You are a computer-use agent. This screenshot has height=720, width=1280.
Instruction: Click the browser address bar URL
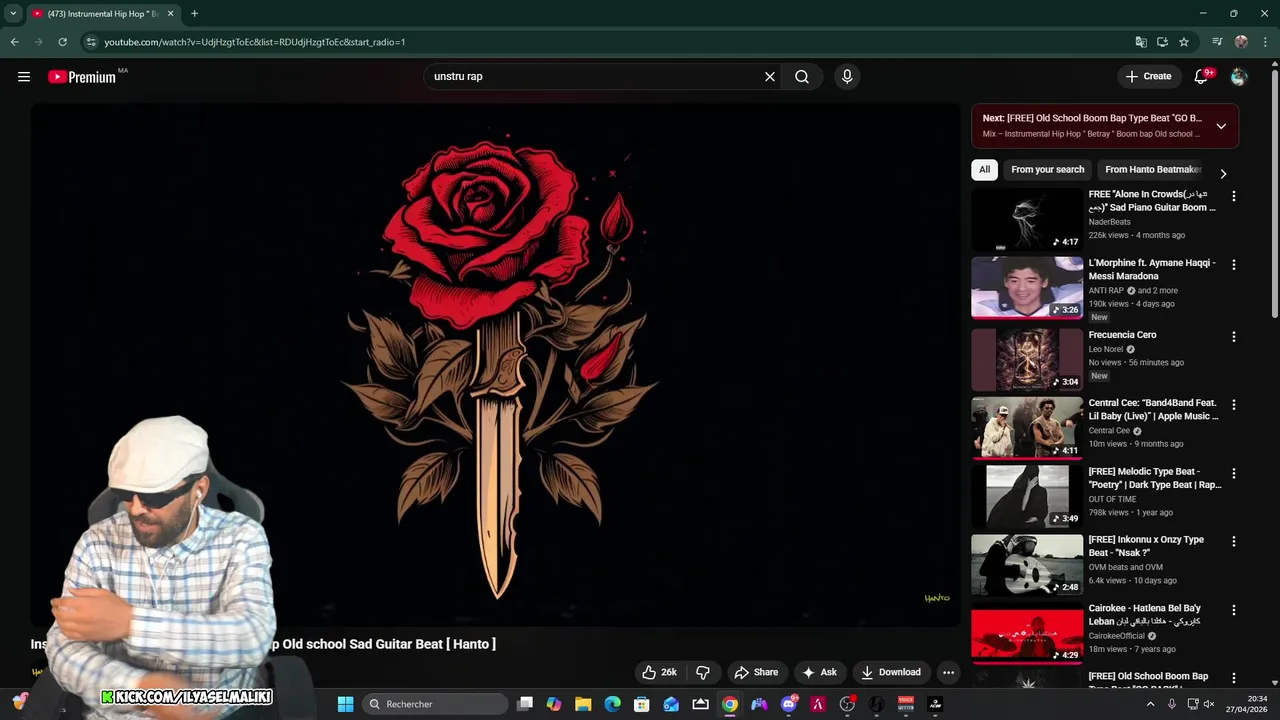point(255,42)
